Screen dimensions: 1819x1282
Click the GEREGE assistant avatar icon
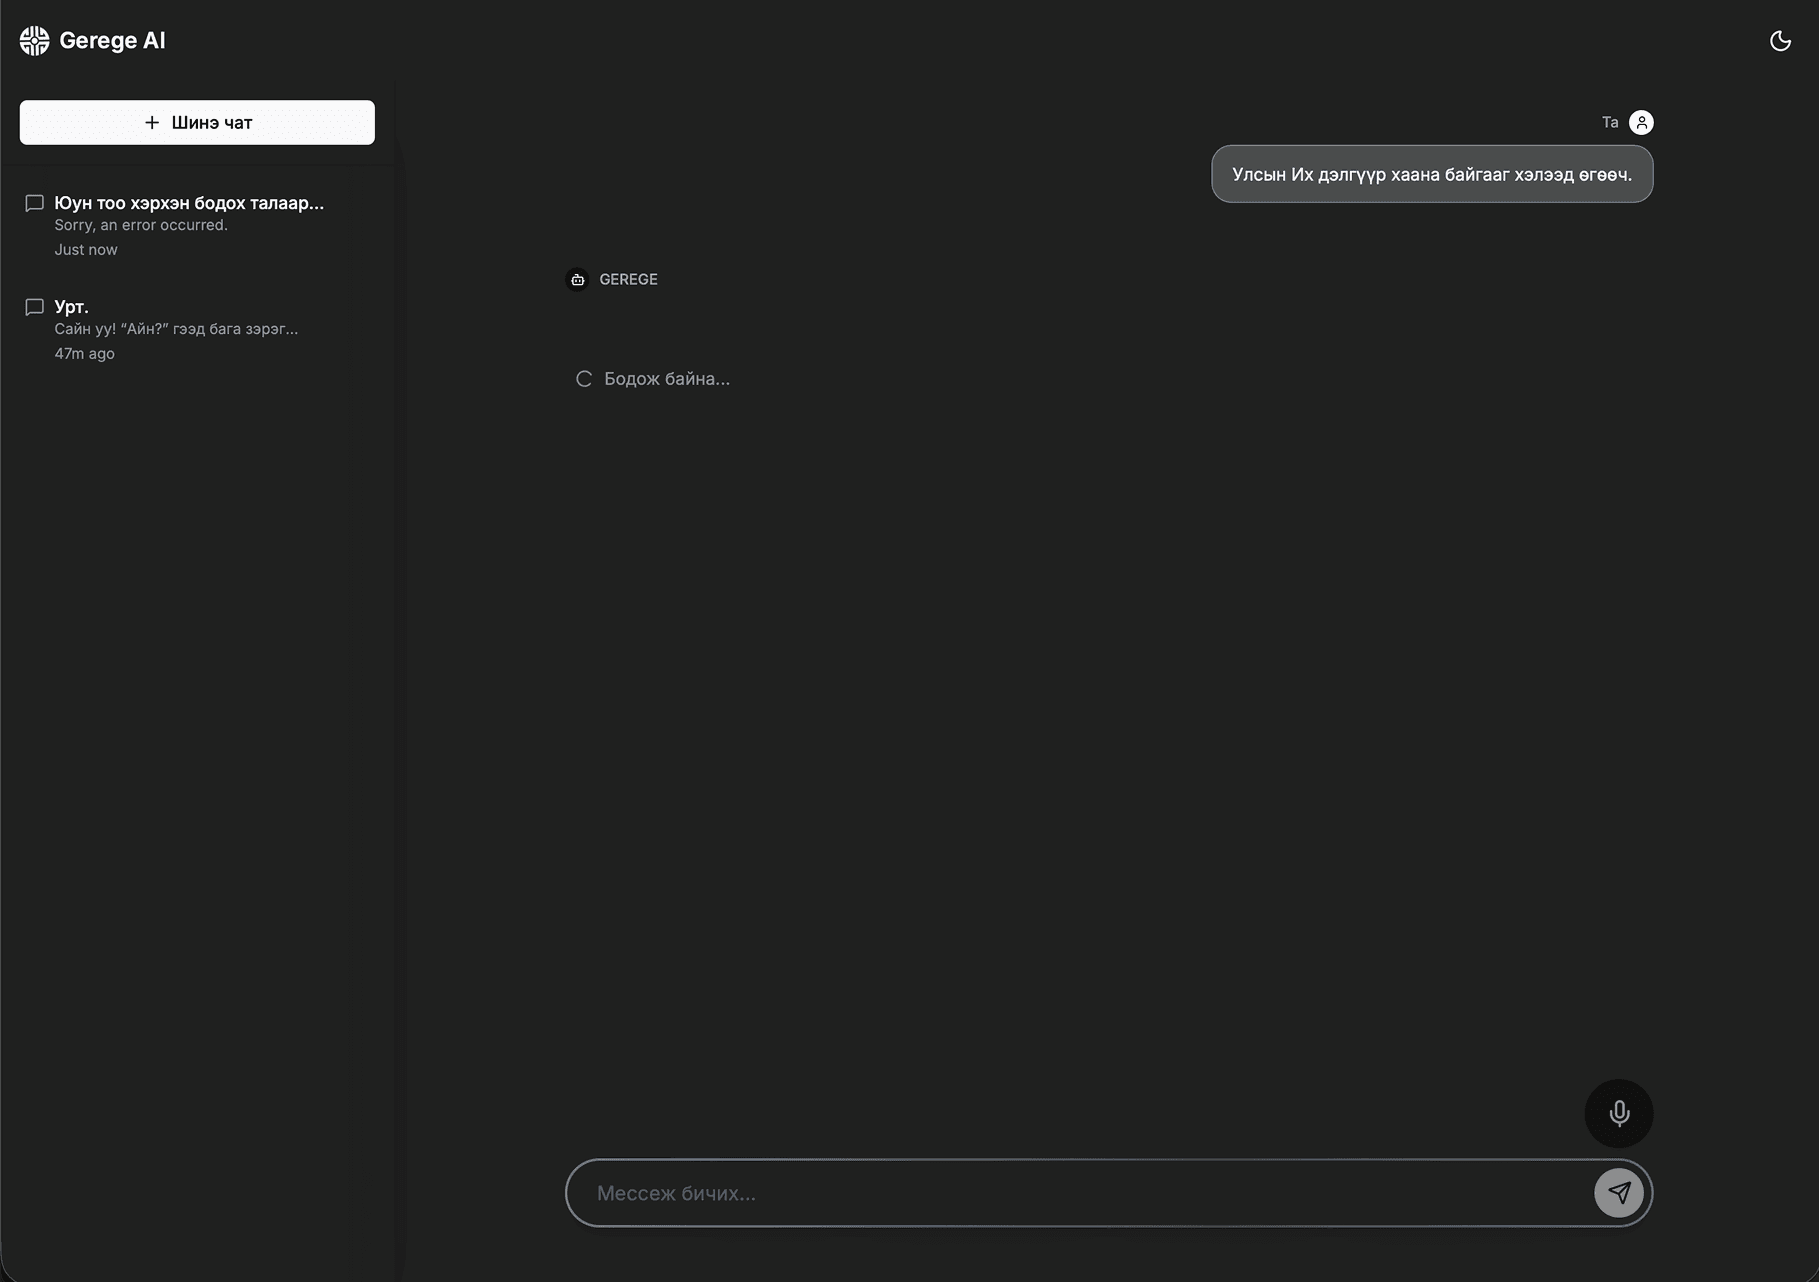pyautogui.click(x=576, y=279)
